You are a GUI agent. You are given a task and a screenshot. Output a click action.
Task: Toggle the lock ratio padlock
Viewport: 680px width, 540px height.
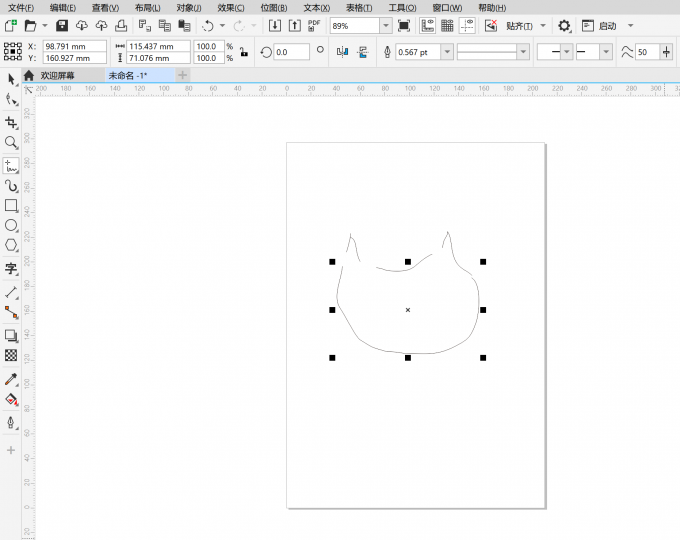click(x=244, y=52)
